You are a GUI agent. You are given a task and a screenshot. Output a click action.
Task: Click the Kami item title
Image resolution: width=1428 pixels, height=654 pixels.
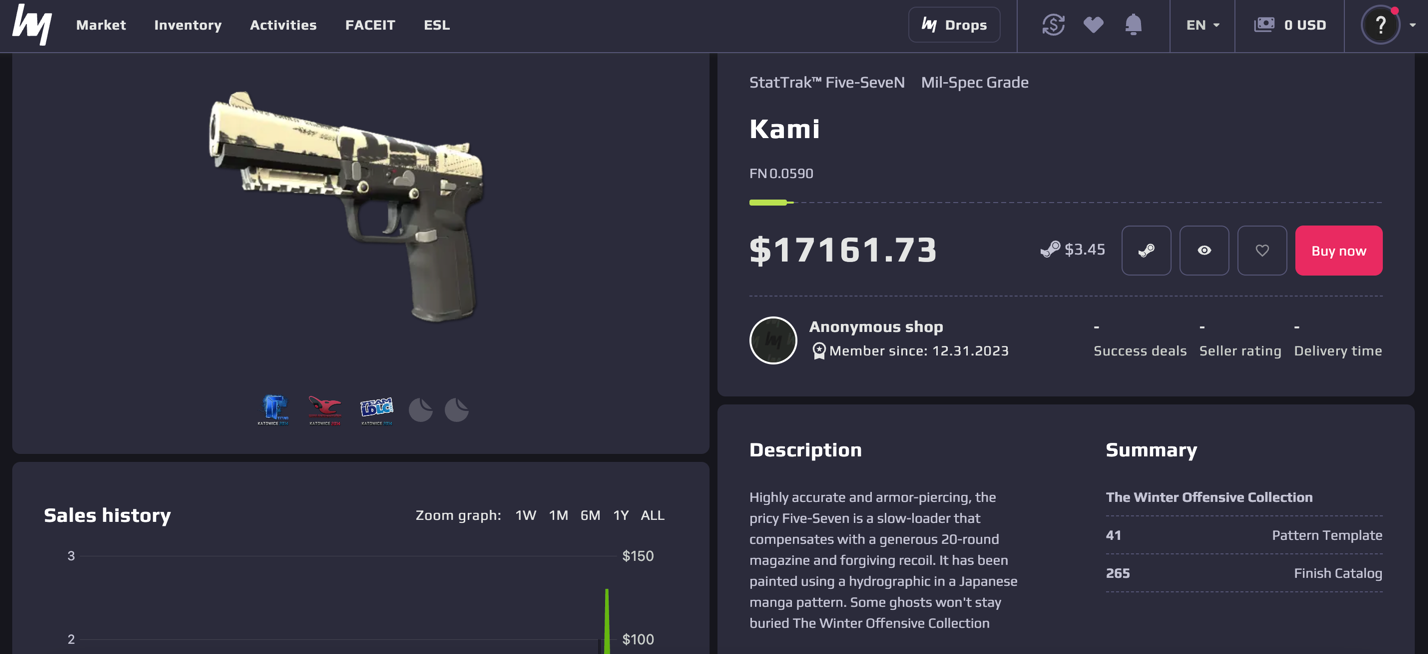tap(785, 129)
